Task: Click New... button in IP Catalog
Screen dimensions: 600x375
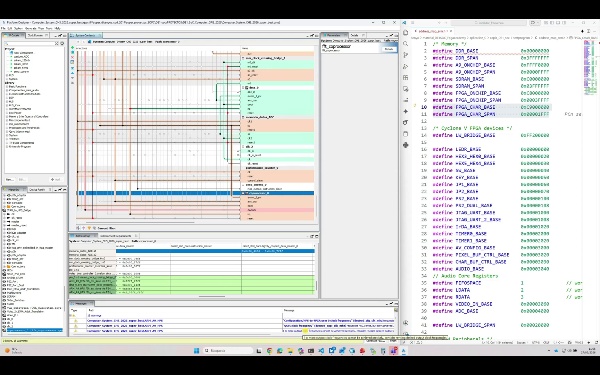Action: [x=10, y=179]
